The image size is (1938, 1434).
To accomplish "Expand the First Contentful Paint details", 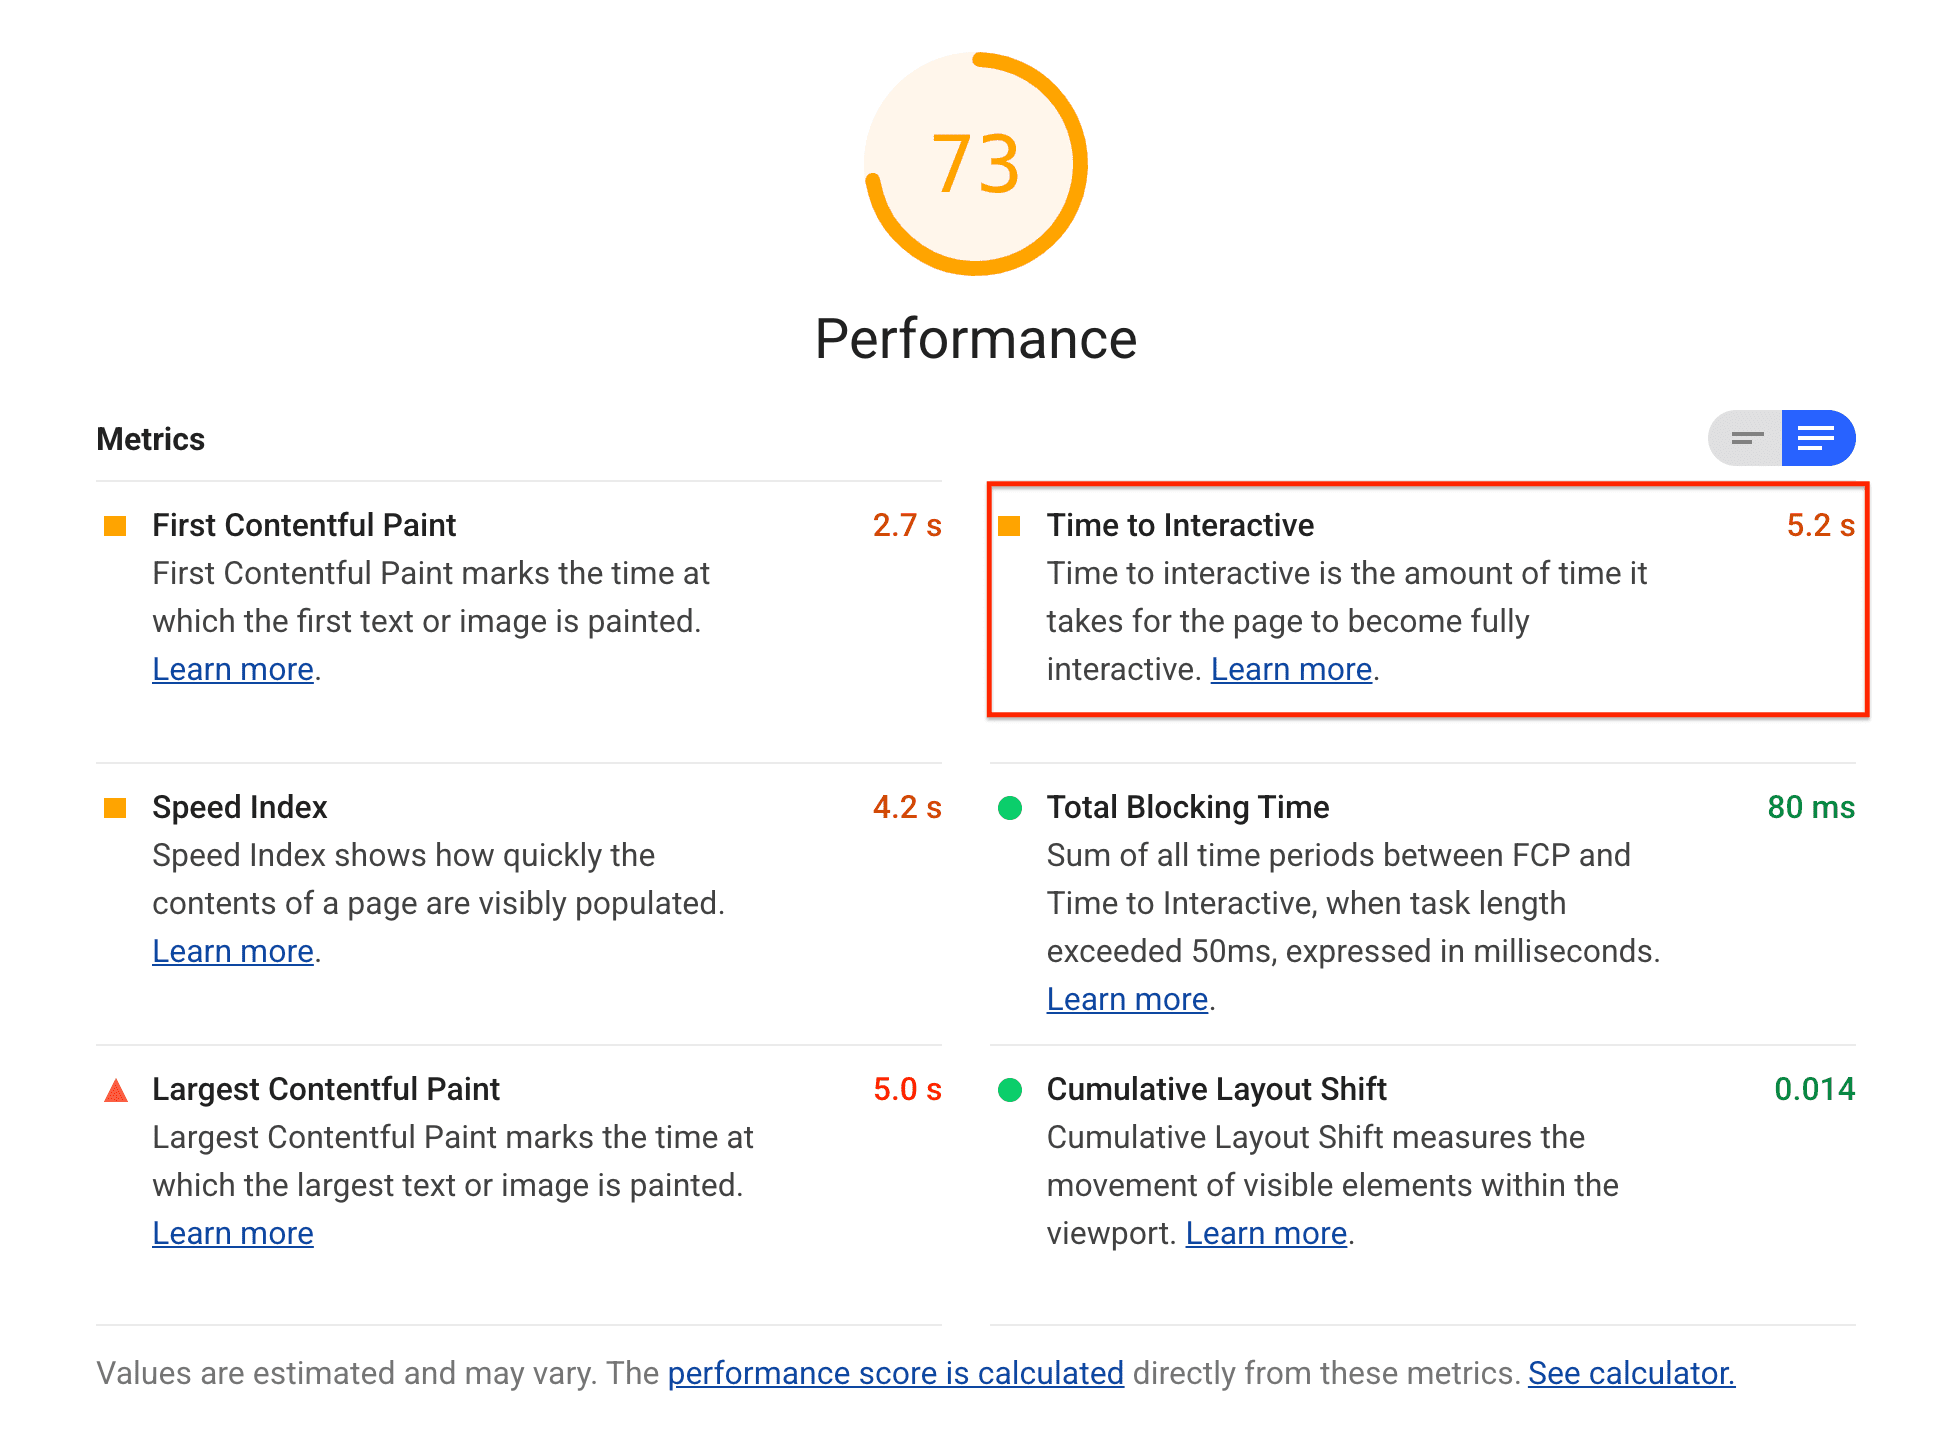I will coord(307,526).
